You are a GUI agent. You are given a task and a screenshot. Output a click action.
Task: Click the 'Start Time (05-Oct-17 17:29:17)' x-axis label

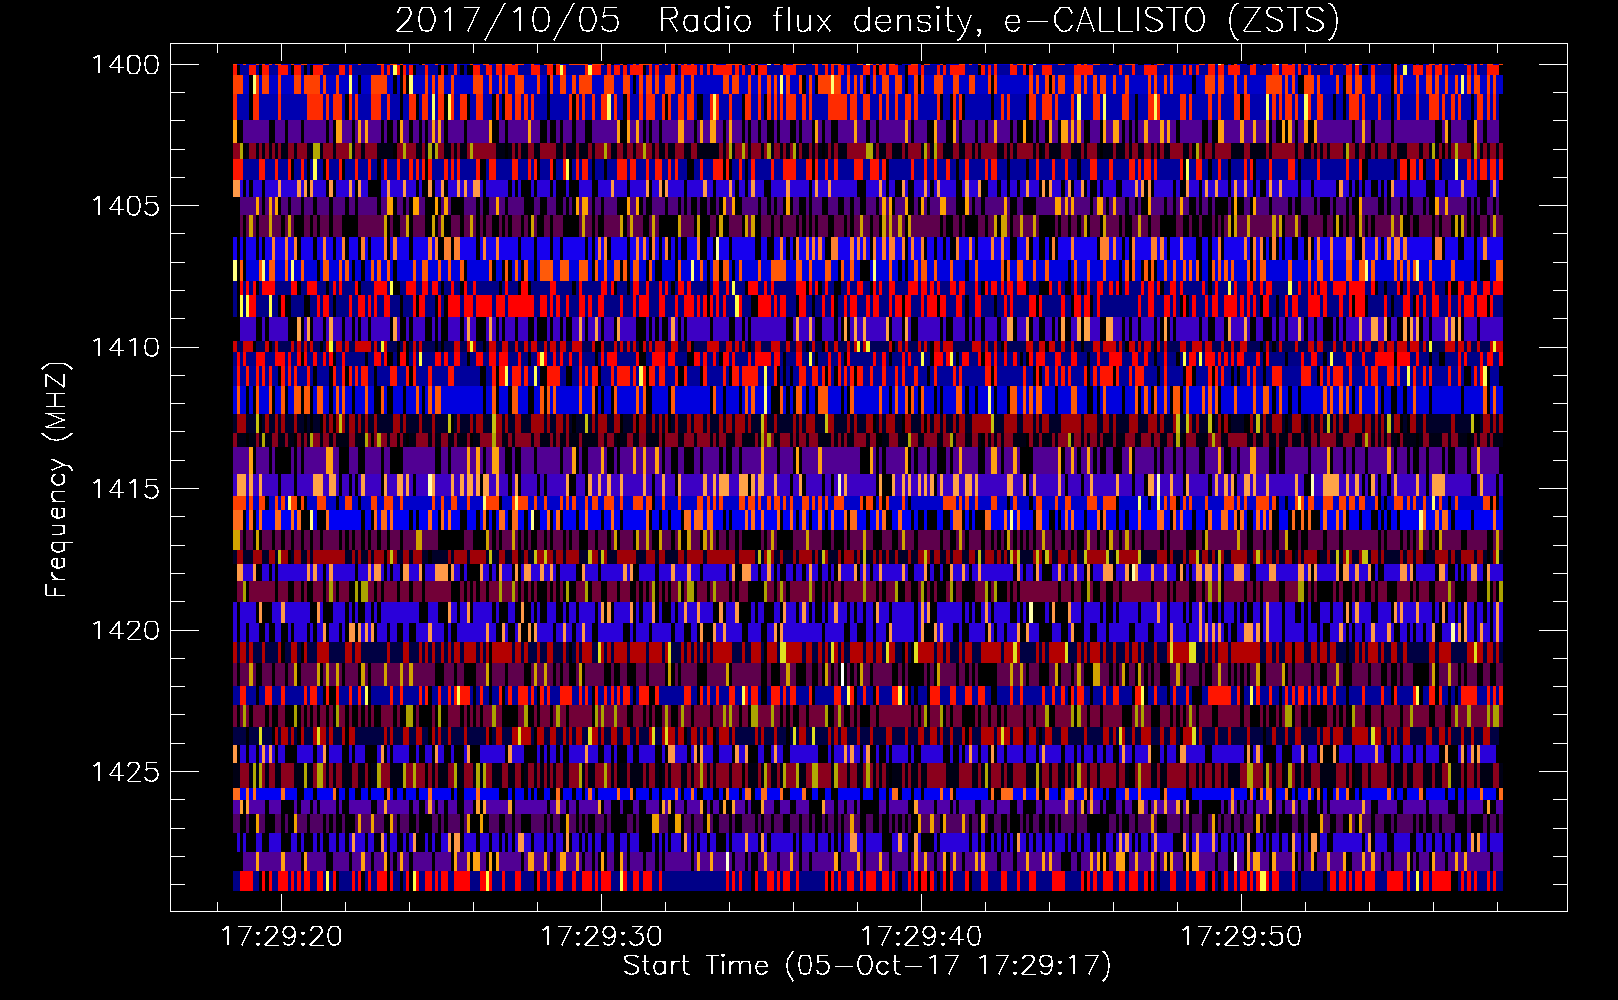tap(867, 966)
